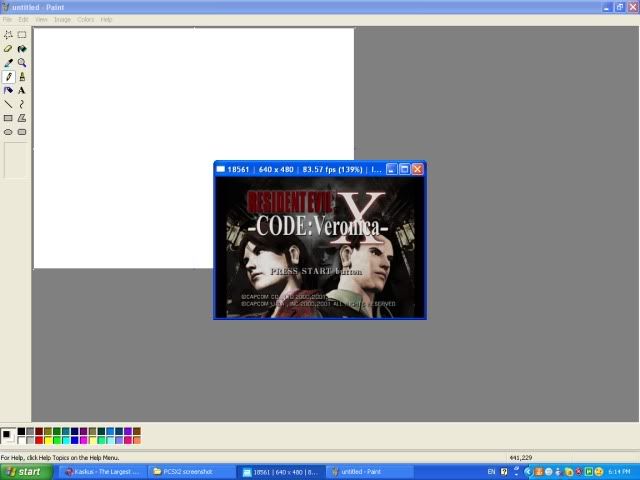Select the Pencil tool

[x=8, y=76]
